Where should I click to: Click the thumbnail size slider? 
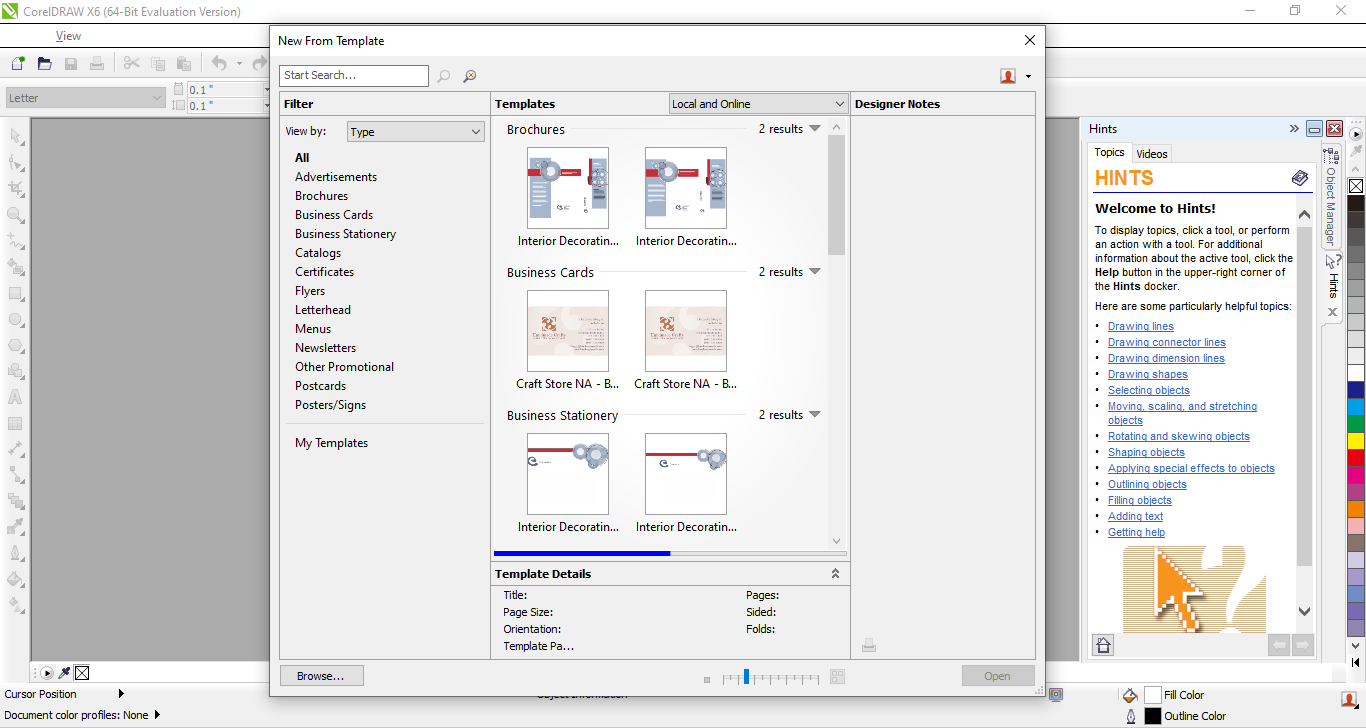click(746, 677)
